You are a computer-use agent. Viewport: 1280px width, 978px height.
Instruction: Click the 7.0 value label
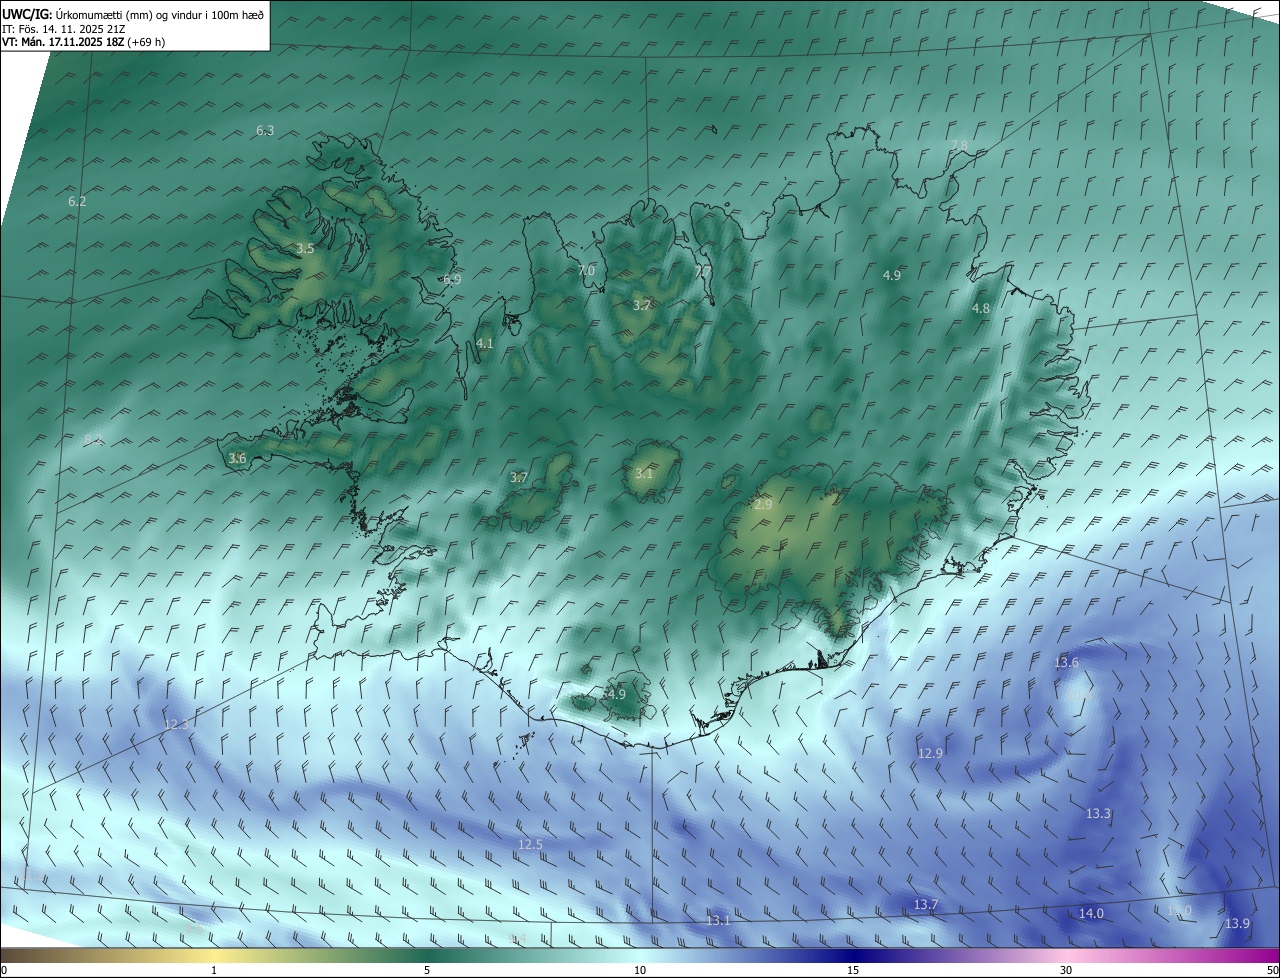tap(586, 271)
